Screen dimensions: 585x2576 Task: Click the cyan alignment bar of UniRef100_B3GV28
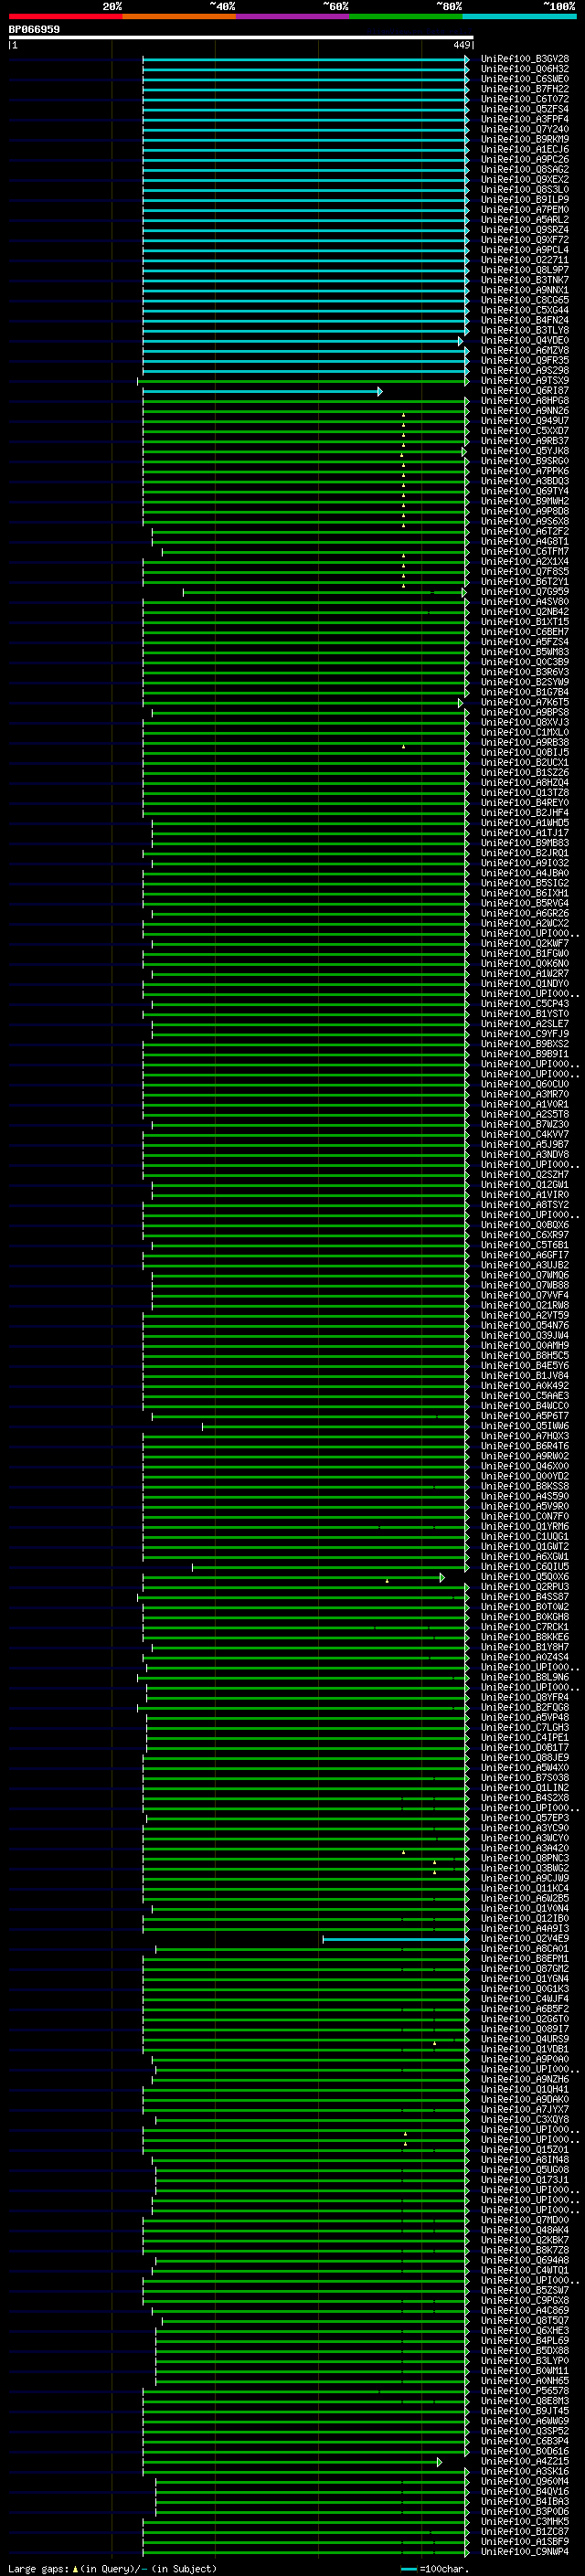[305, 59]
